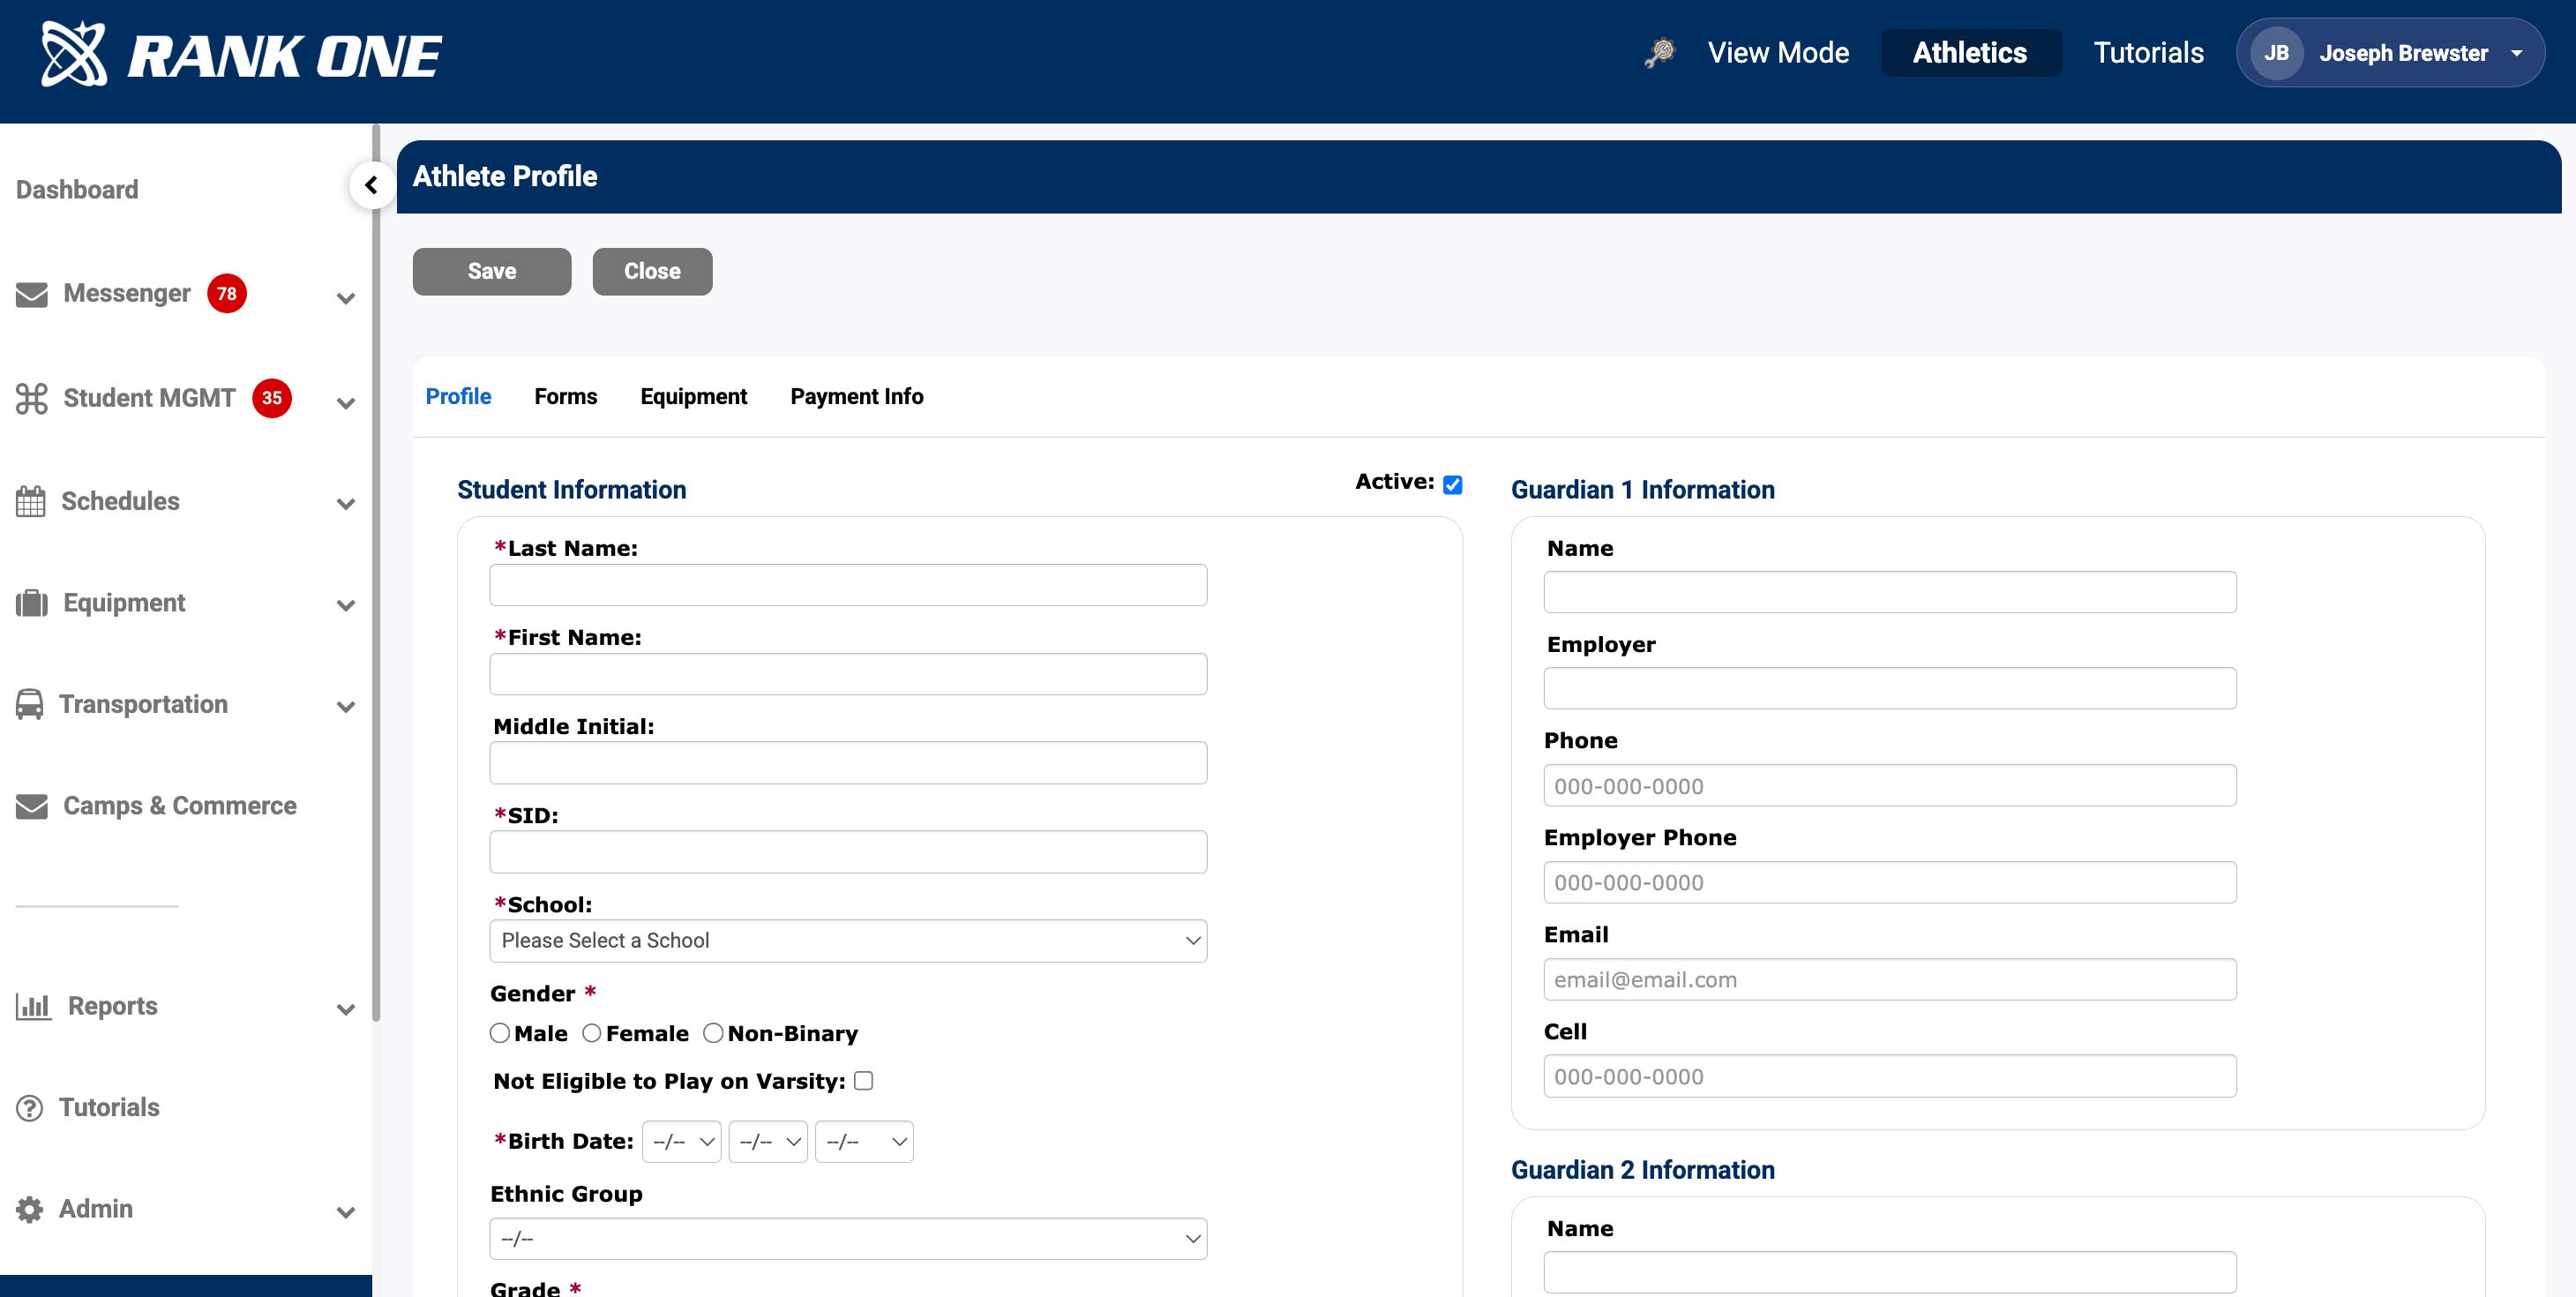Expand the Reports sidebar menu
Image resolution: width=2576 pixels, height=1297 pixels.
(346, 1009)
